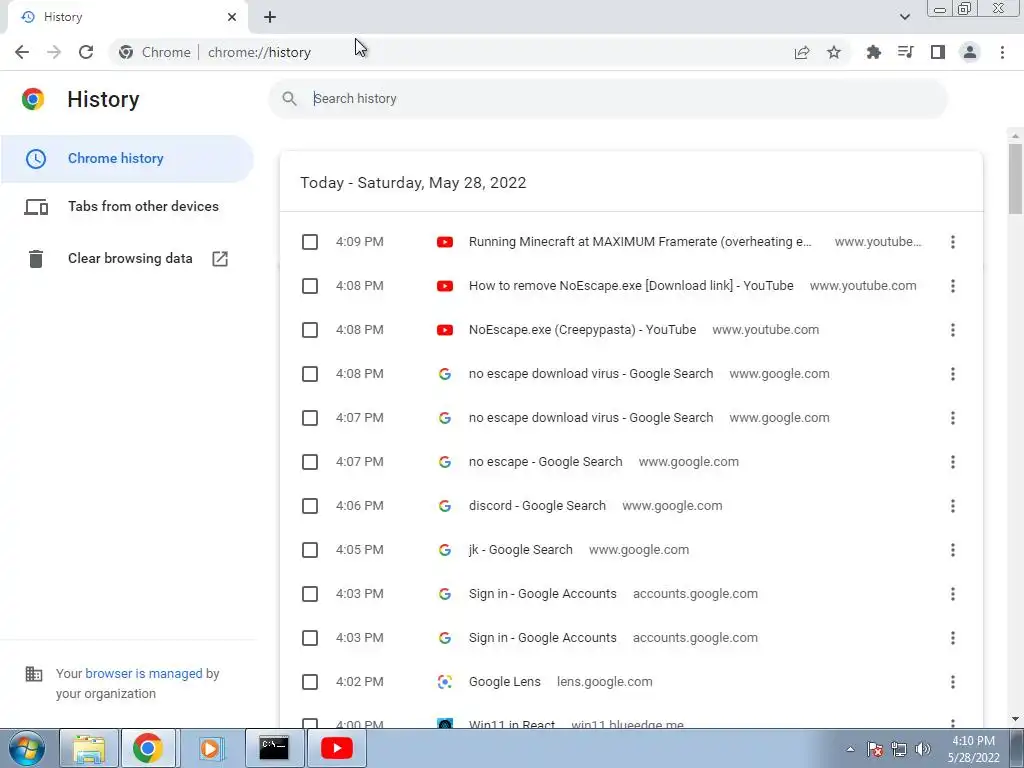Open Tabs from other devices

[127, 206]
